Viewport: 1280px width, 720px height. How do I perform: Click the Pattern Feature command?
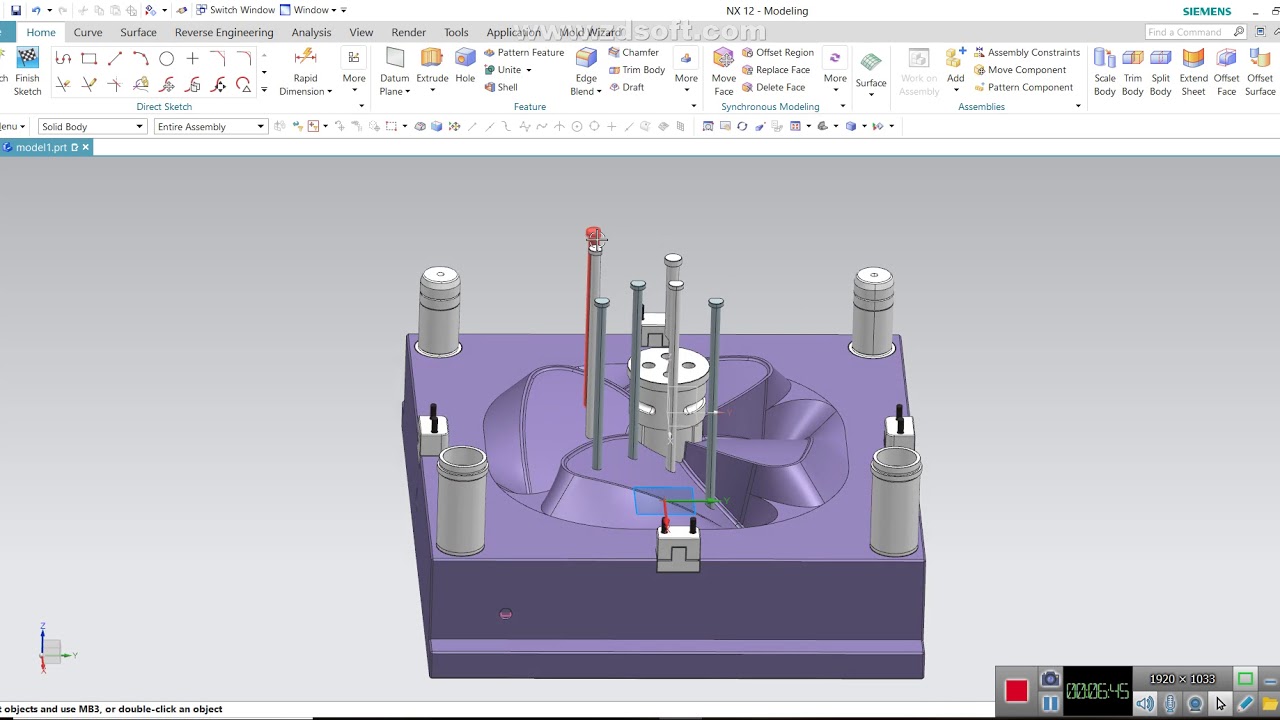[524, 52]
